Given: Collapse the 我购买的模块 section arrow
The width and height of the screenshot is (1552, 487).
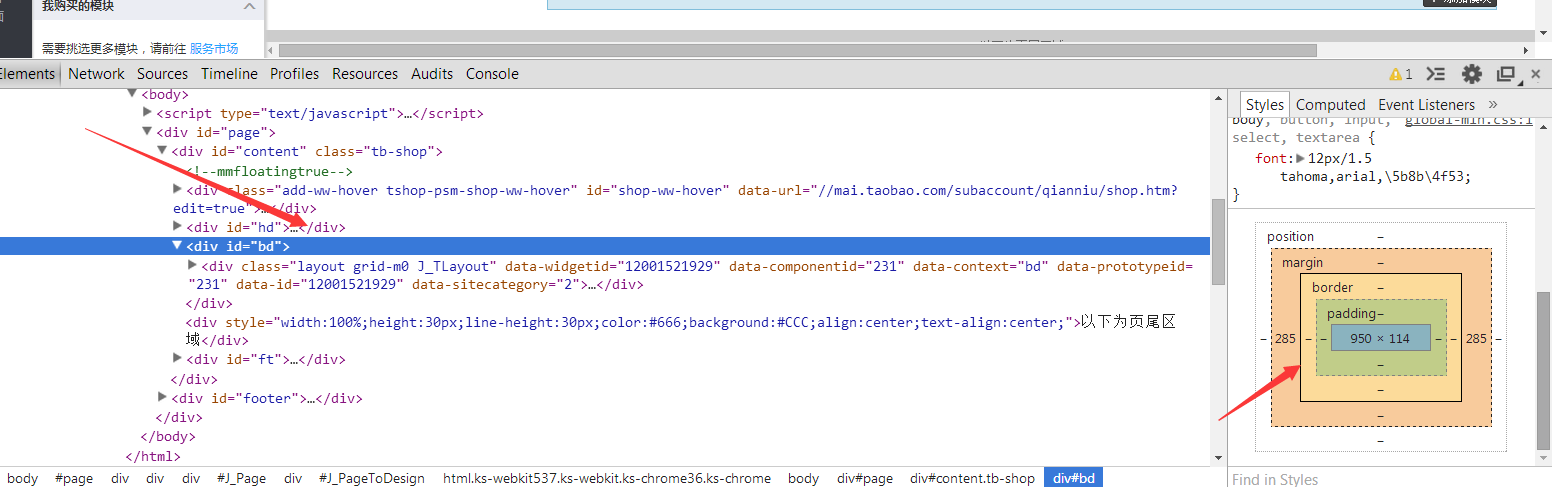Looking at the screenshot, I should point(249,7).
